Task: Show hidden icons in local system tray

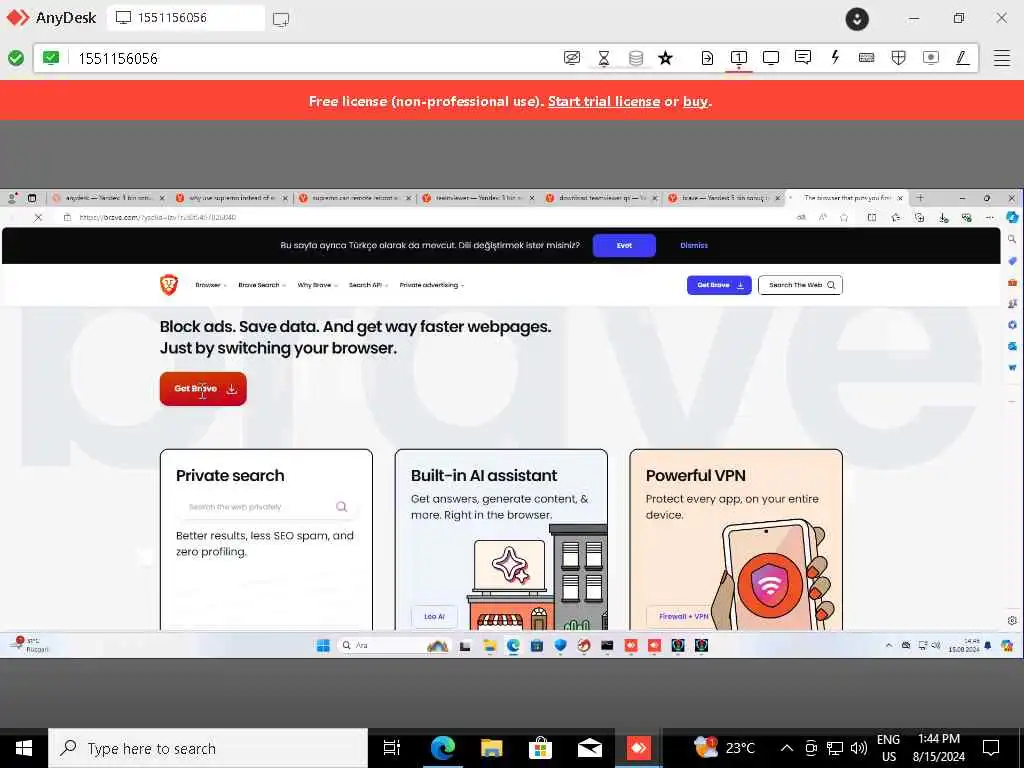Action: (787, 748)
